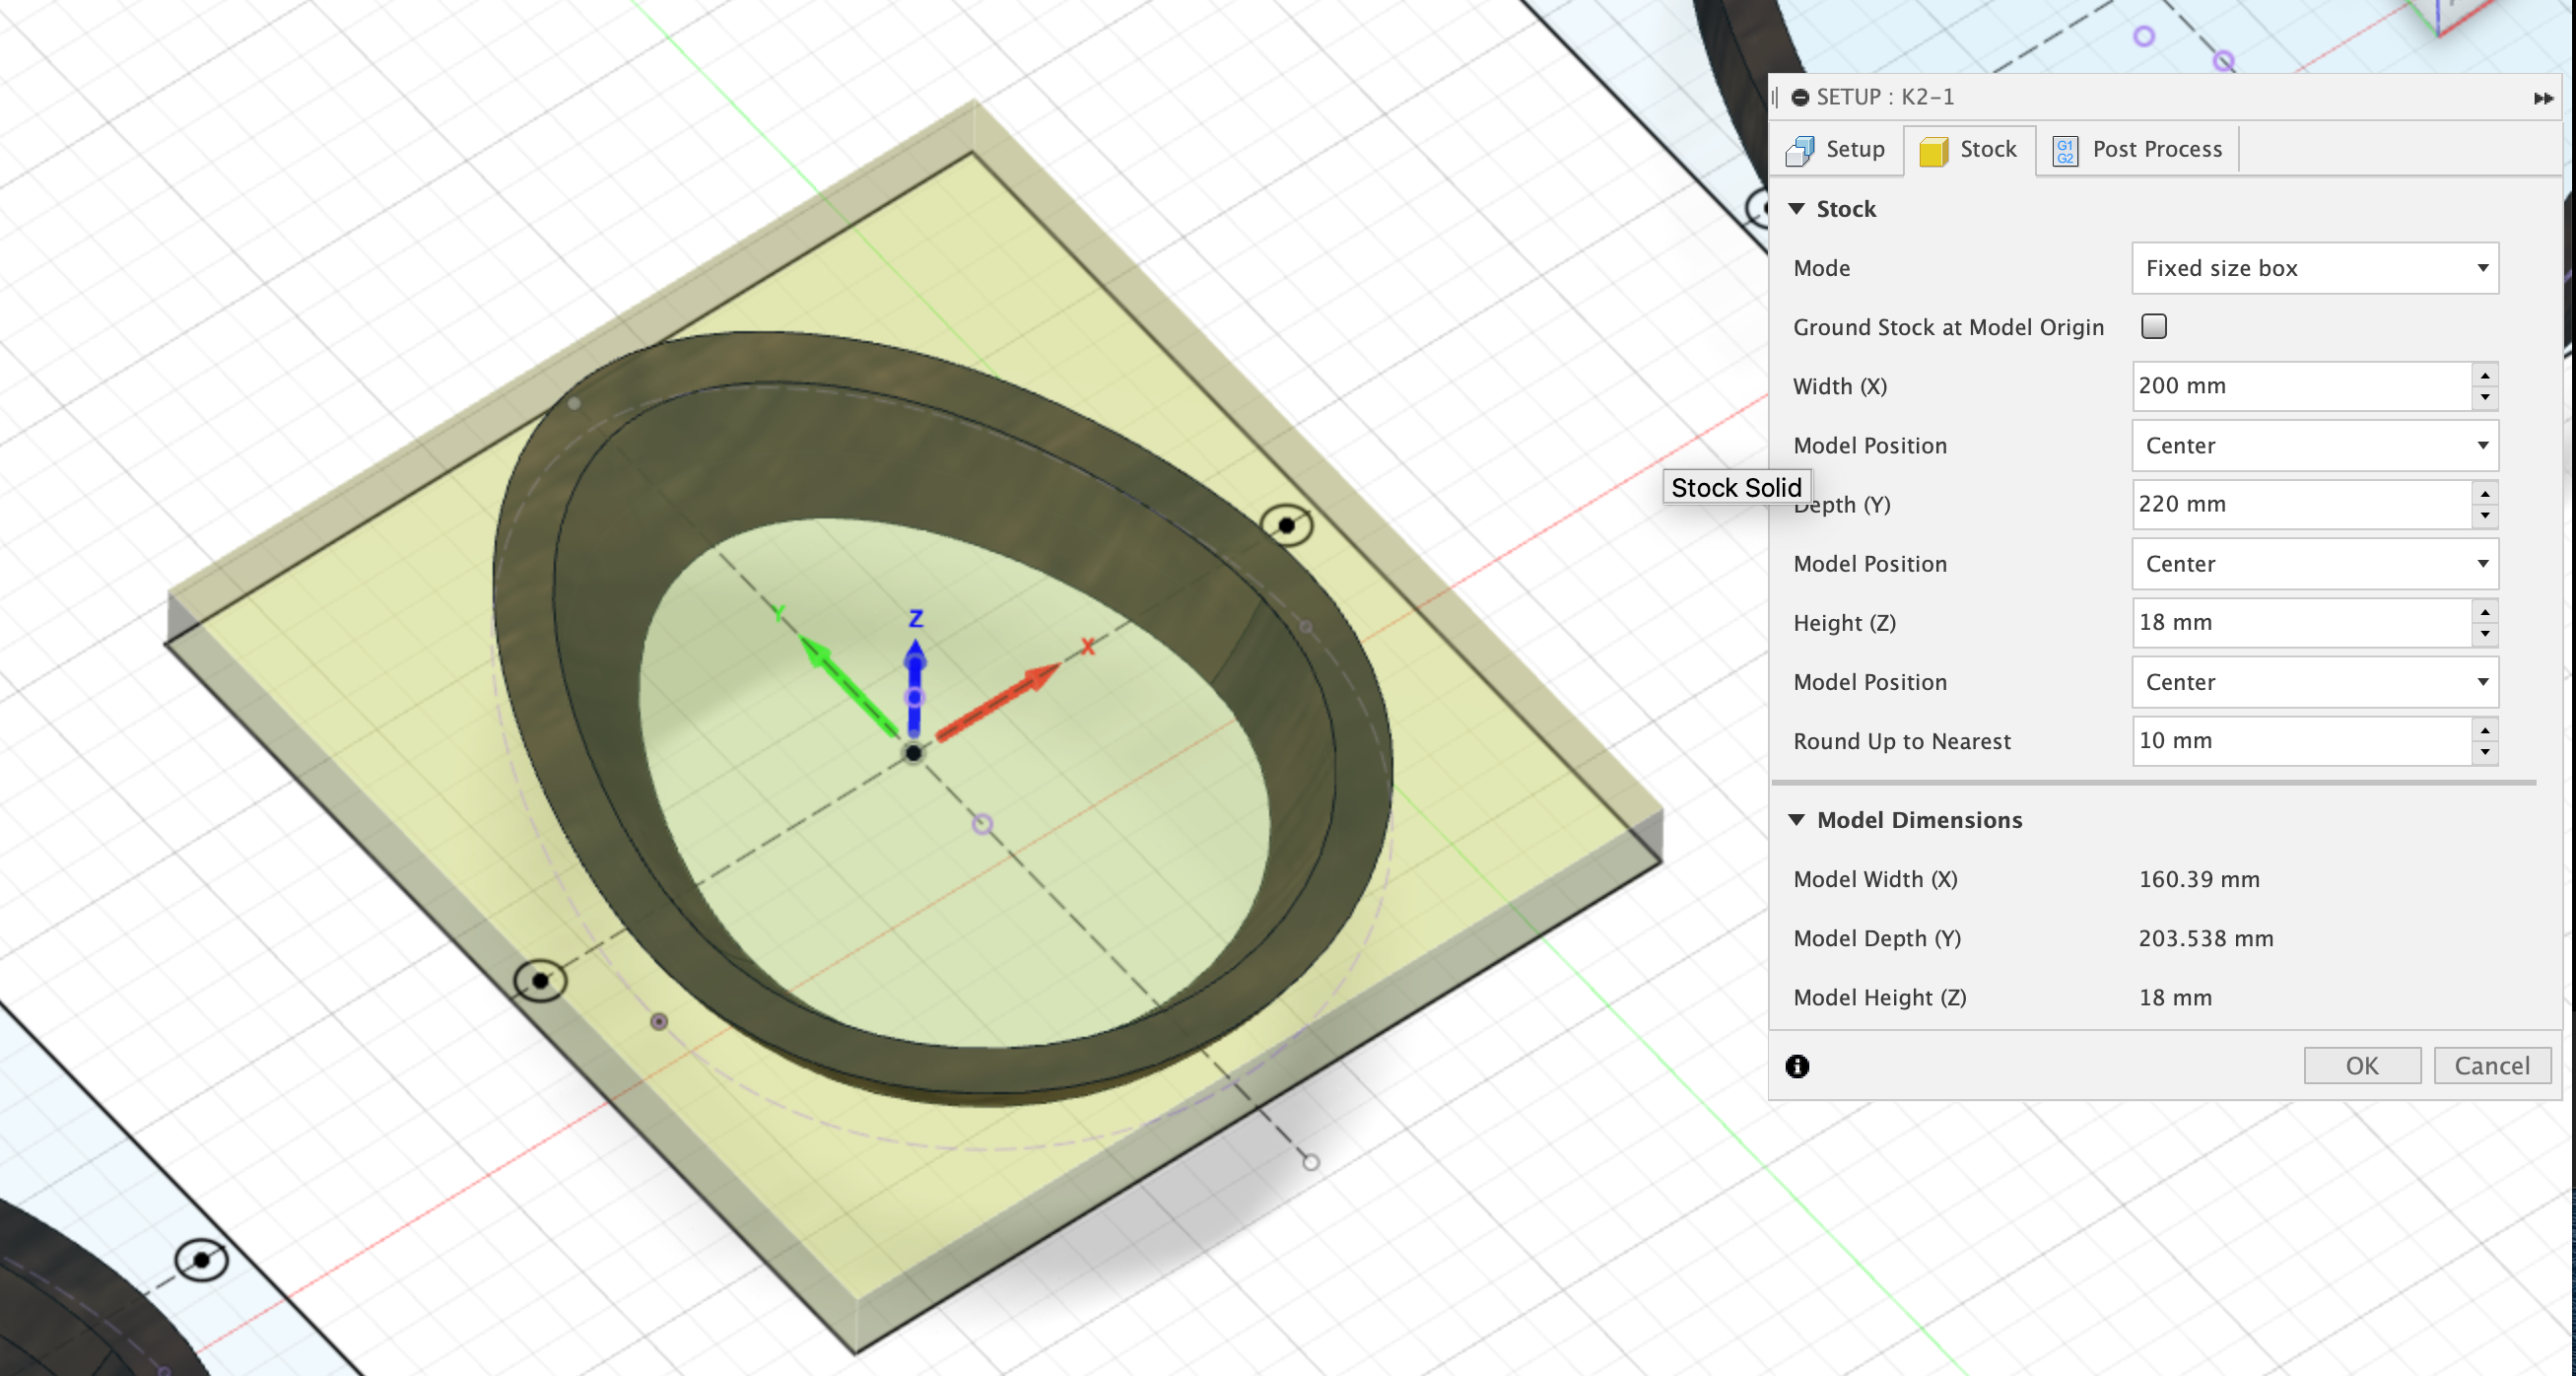Screen dimensions: 2576x1376
Task: Collapse the Model Dimensions section
Action: click(1797, 820)
